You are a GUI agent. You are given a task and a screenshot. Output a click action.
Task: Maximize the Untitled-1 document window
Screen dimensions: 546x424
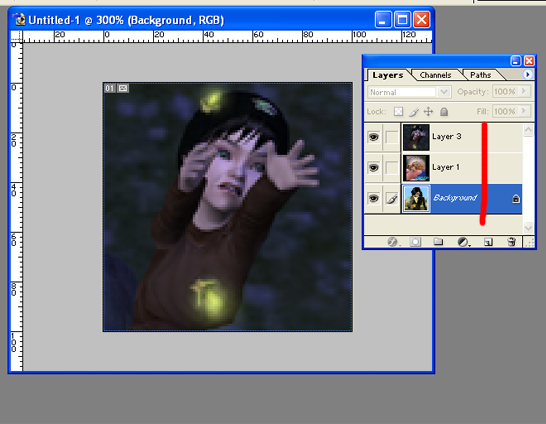tap(402, 19)
